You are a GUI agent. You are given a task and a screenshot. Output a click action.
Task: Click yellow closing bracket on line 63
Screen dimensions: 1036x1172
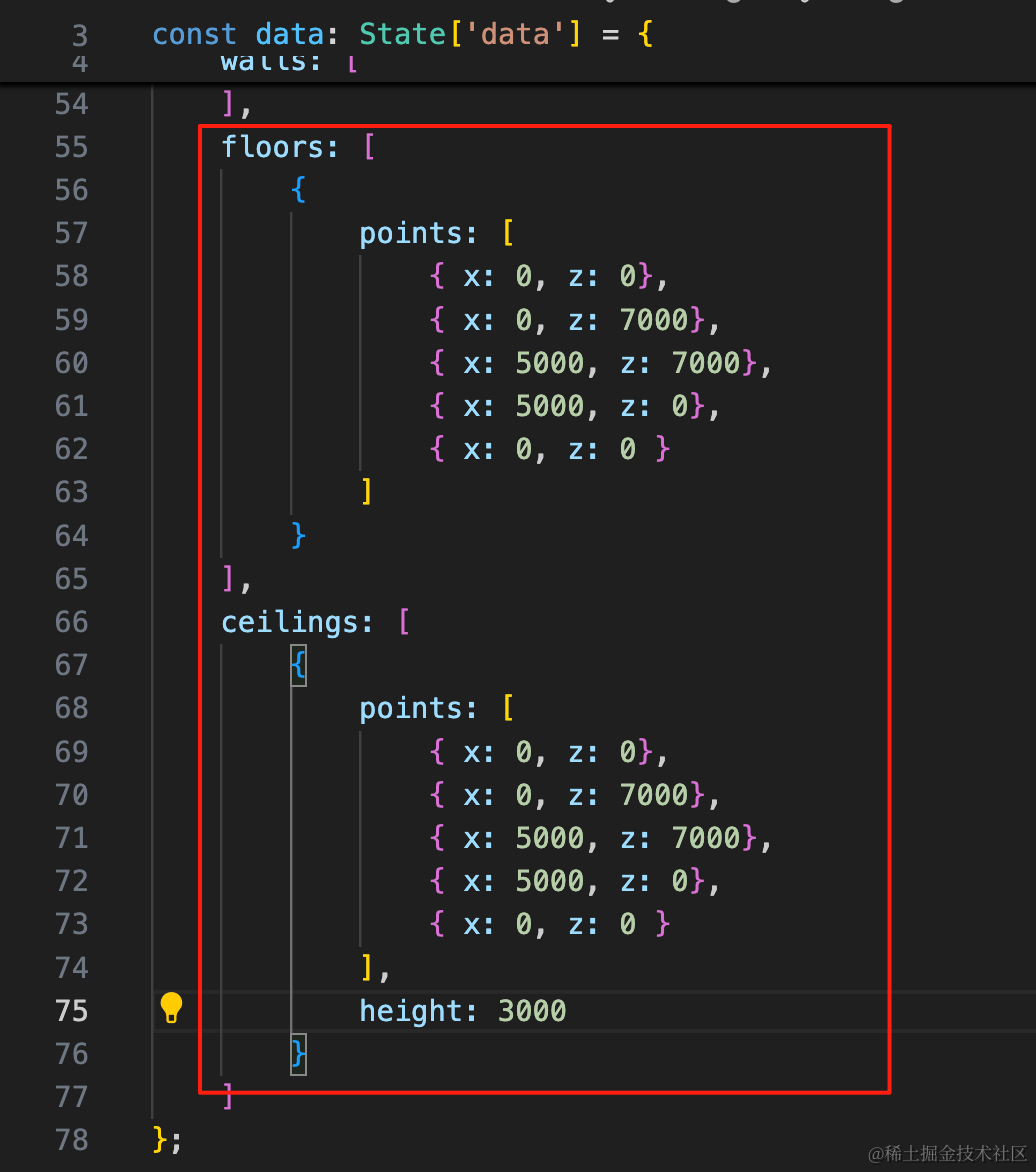point(366,492)
